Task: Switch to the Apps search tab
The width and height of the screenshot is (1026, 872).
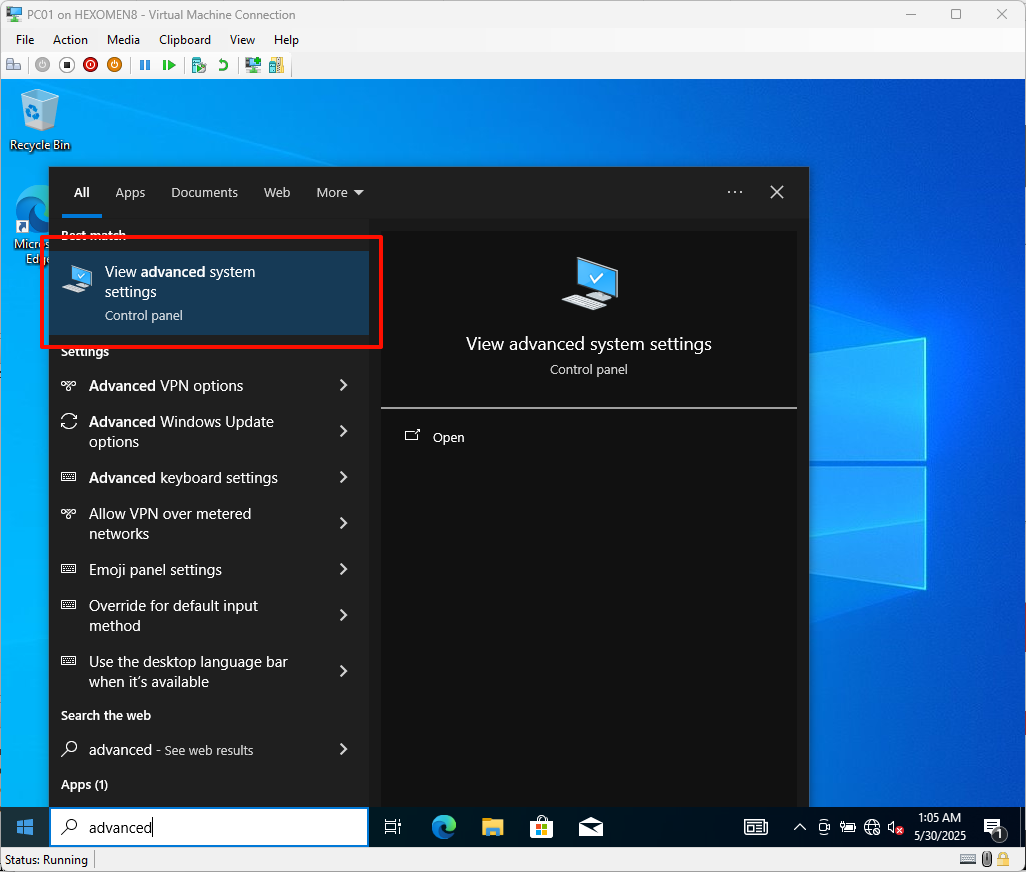Action: coord(130,193)
